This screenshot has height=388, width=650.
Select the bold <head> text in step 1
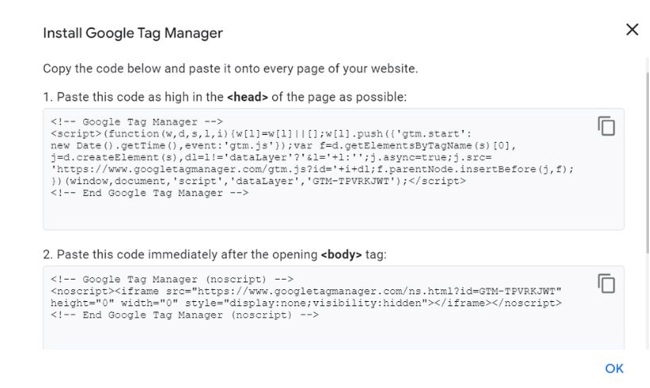pyautogui.click(x=247, y=97)
